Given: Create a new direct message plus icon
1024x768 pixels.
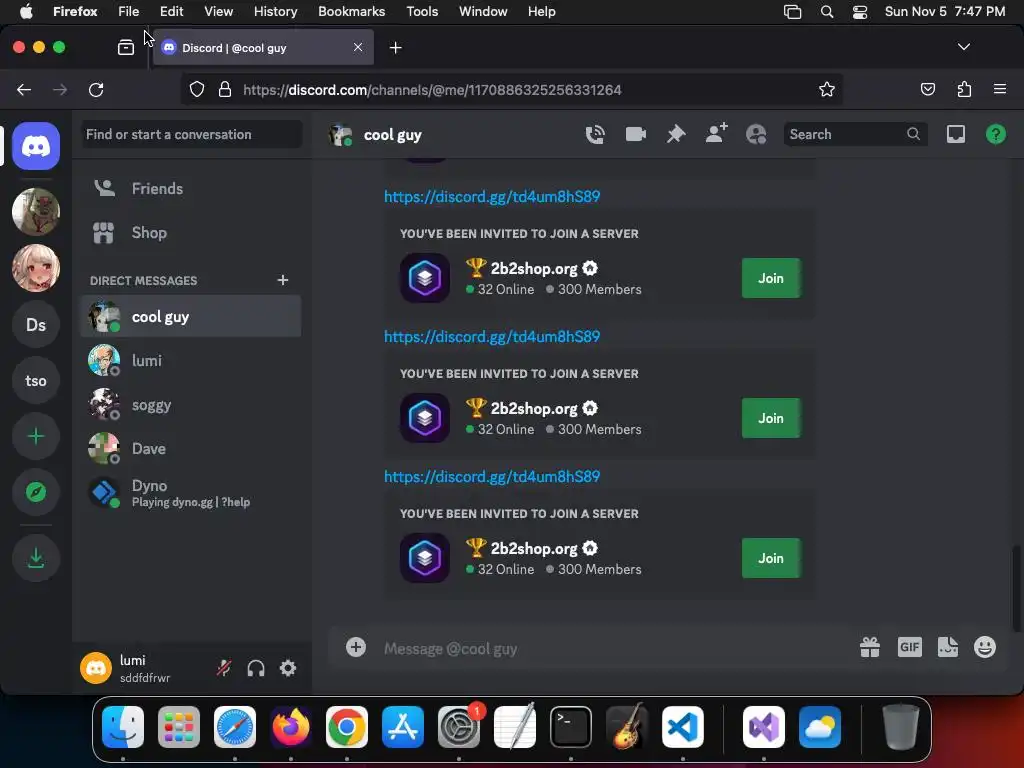Looking at the screenshot, I should [283, 280].
